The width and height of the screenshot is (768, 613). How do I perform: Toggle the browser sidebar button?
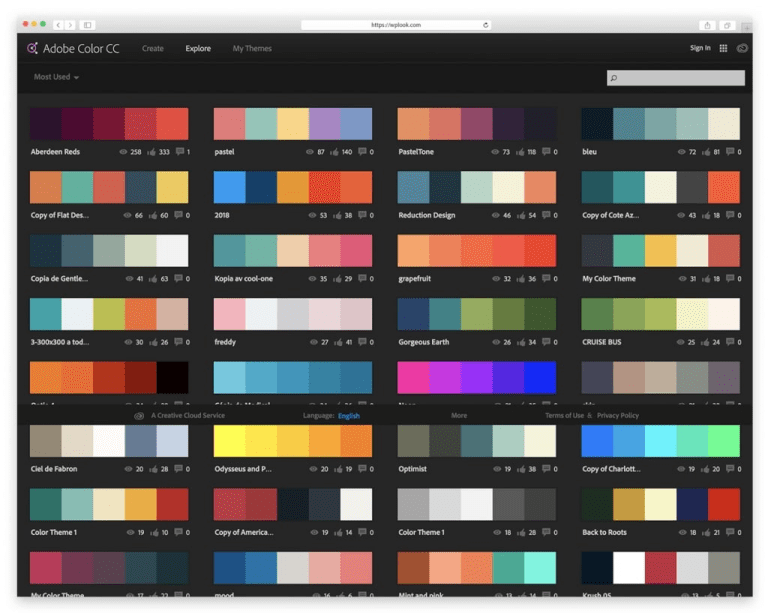coord(87,25)
